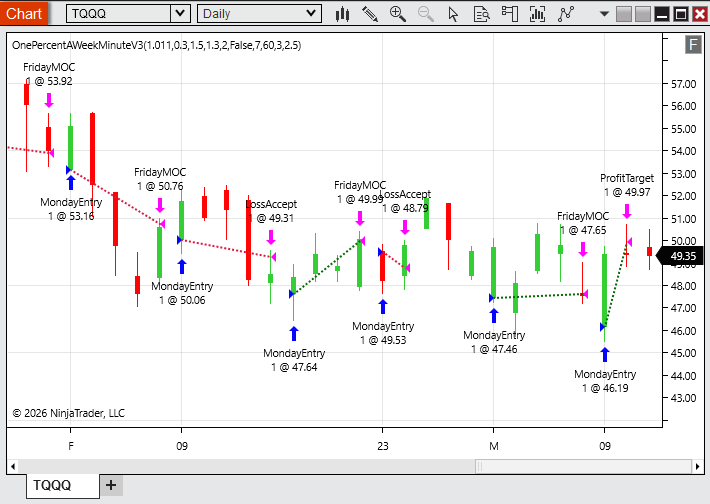Minimize the chart window

pos(662,14)
